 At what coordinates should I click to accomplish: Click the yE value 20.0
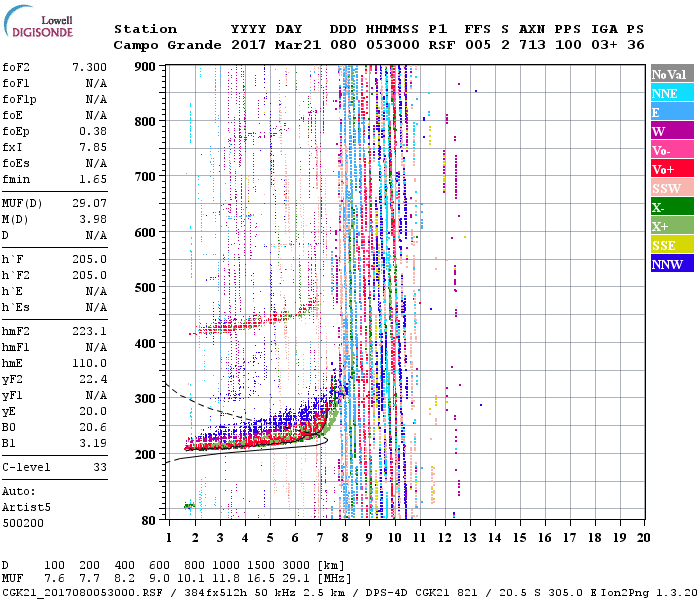click(x=93, y=412)
